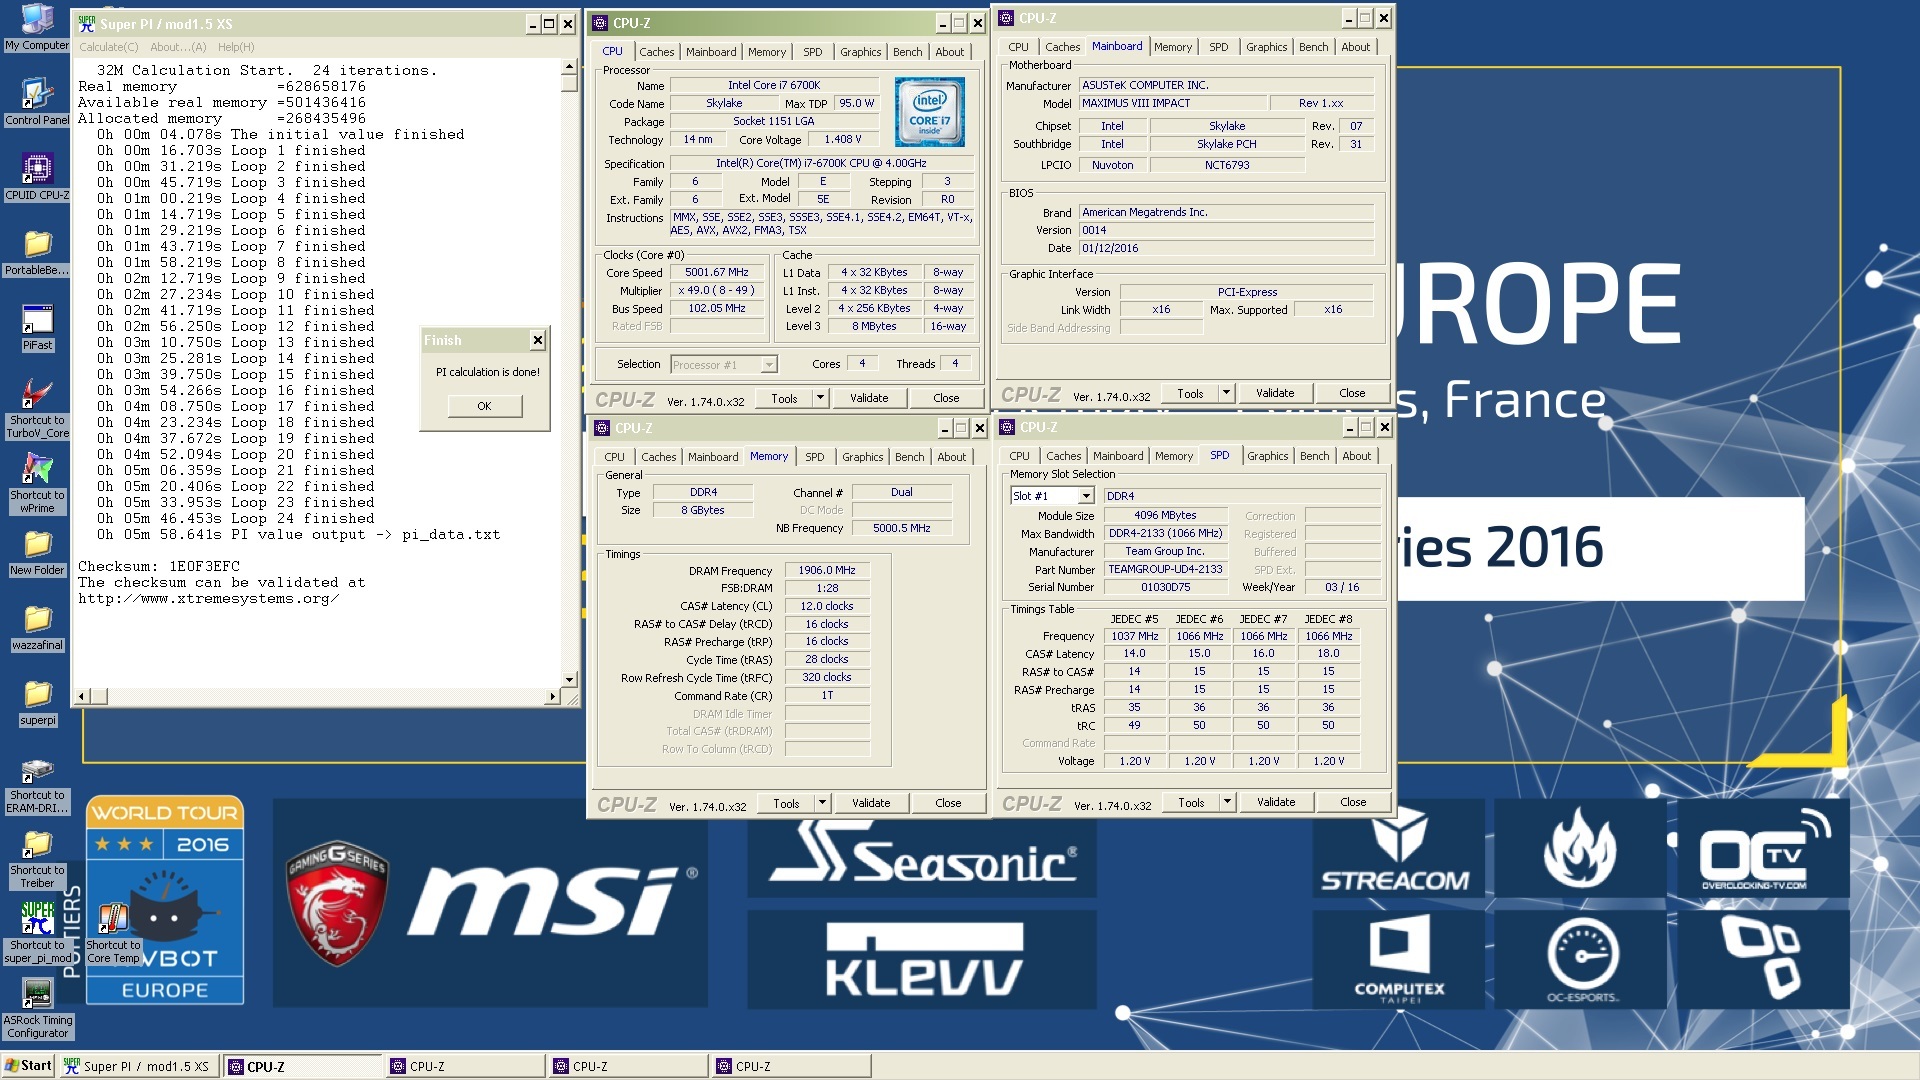The image size is (1920, 1080).
Task: Click the Checksum: 1E0F3EFC line
Action: (x=159, y=566)
